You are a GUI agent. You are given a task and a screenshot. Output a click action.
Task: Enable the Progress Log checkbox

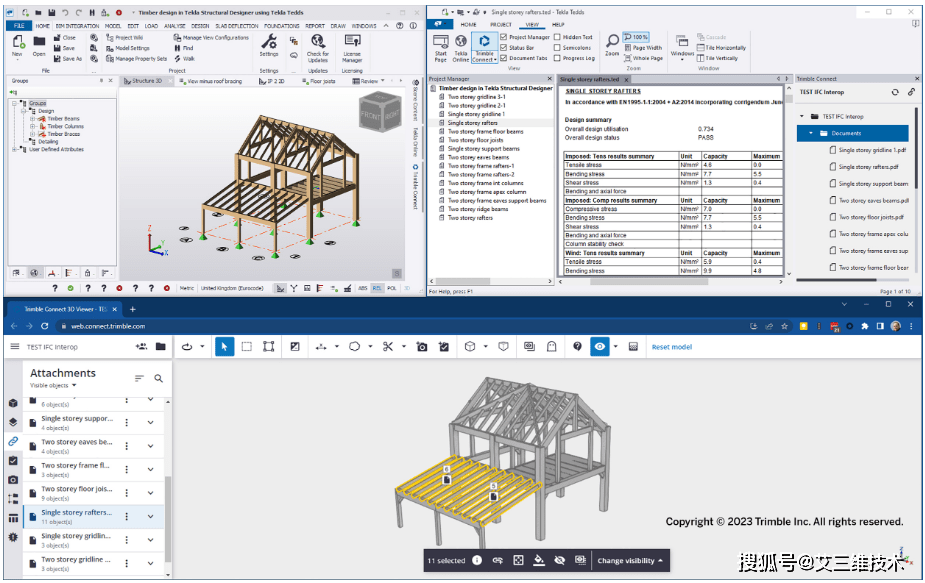coord(557,58)
